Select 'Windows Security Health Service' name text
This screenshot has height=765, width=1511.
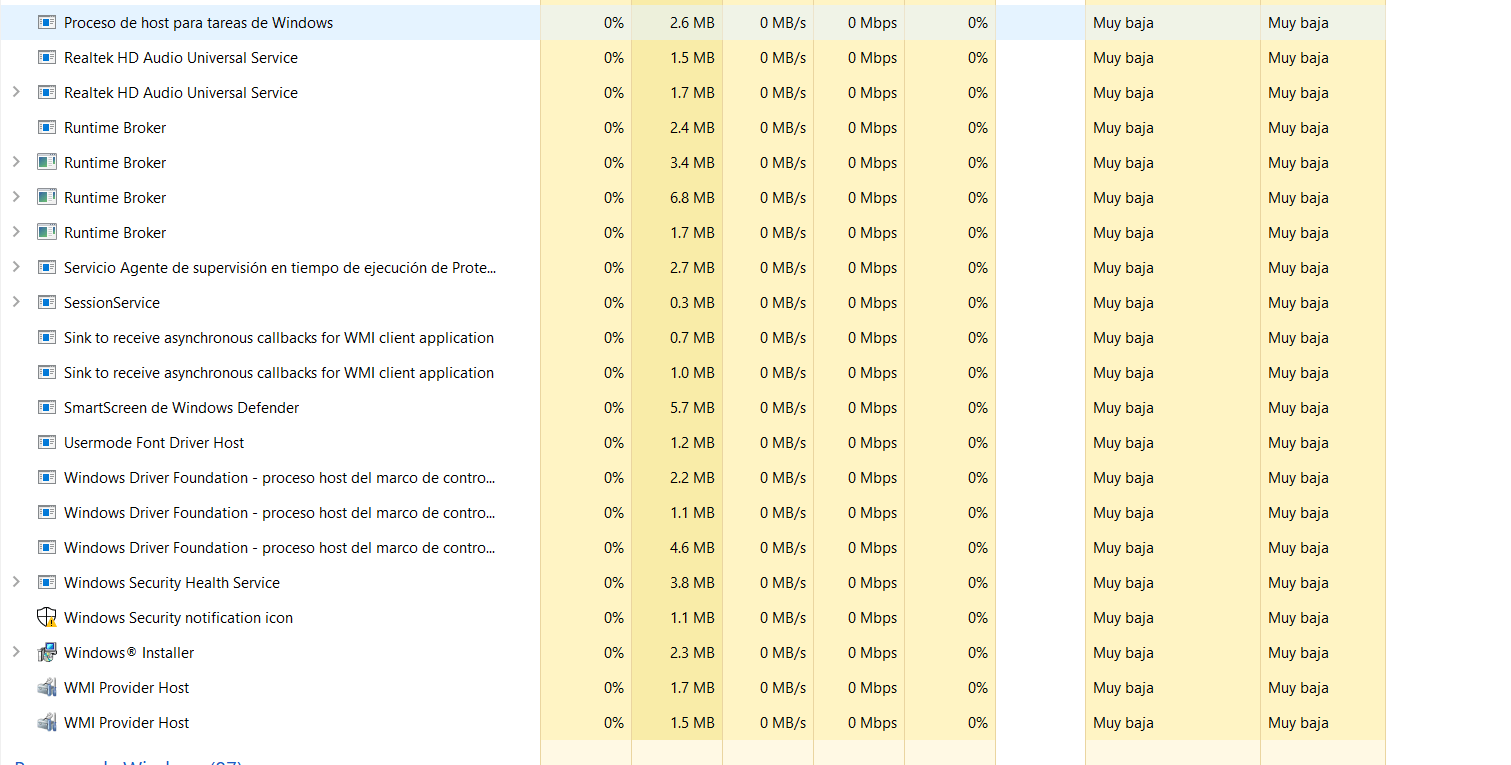click(172, 582)
